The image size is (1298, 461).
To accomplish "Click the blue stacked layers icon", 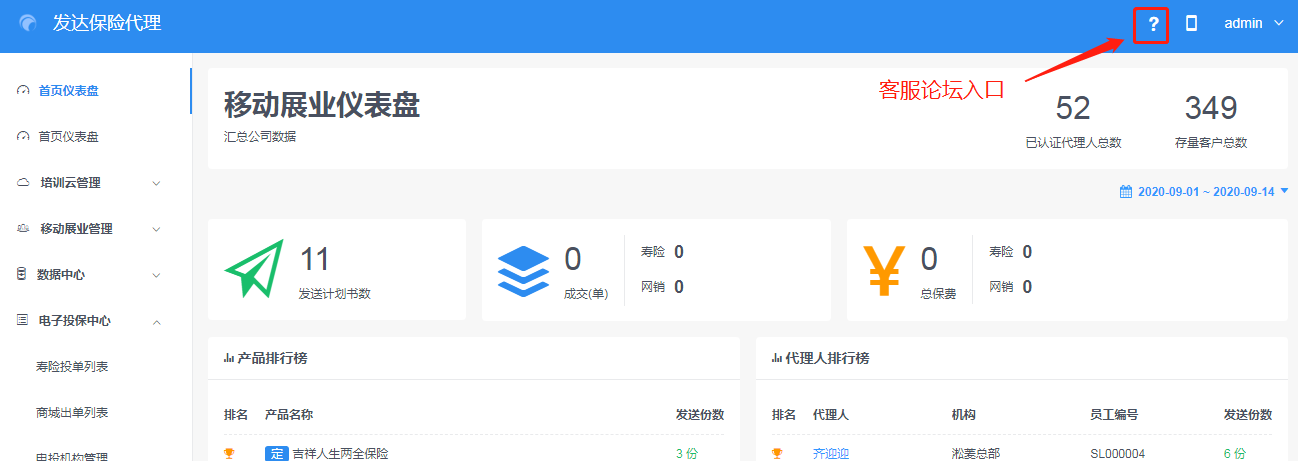I will point(523,270).
